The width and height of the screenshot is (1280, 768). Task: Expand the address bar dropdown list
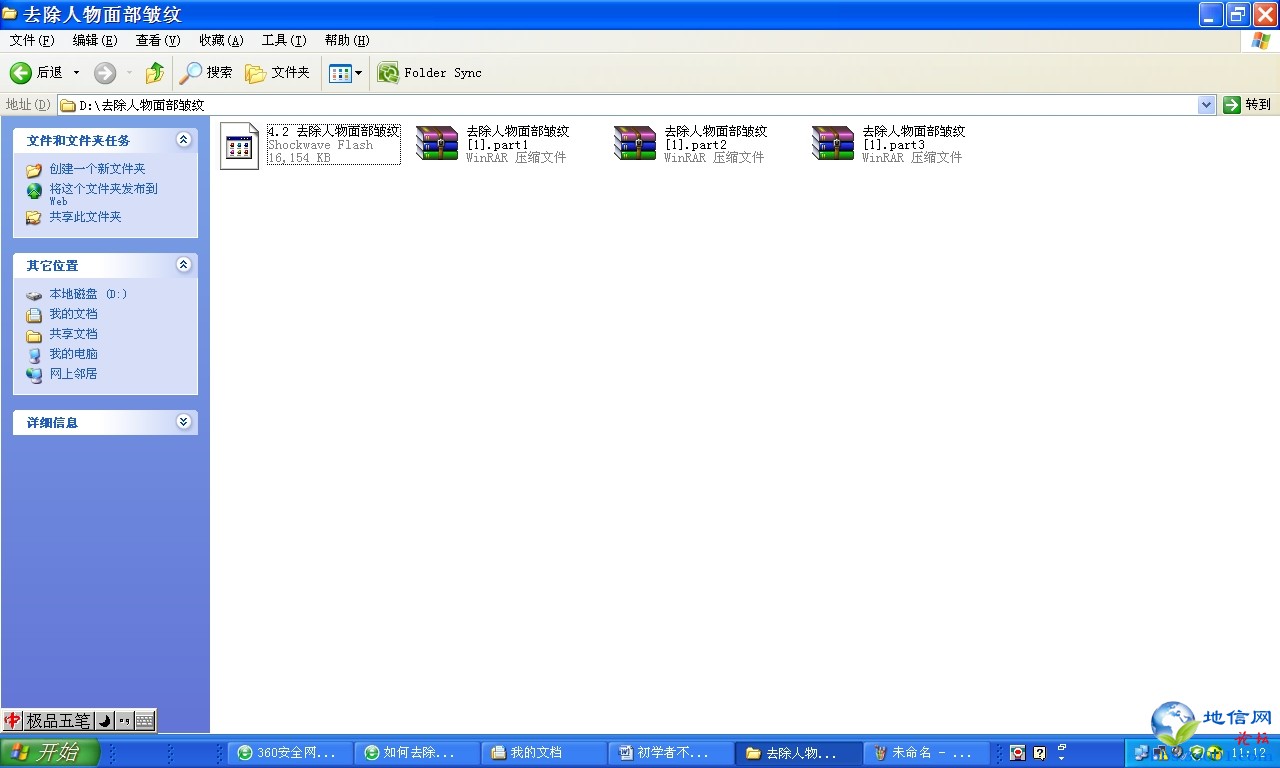[1207, 105]
